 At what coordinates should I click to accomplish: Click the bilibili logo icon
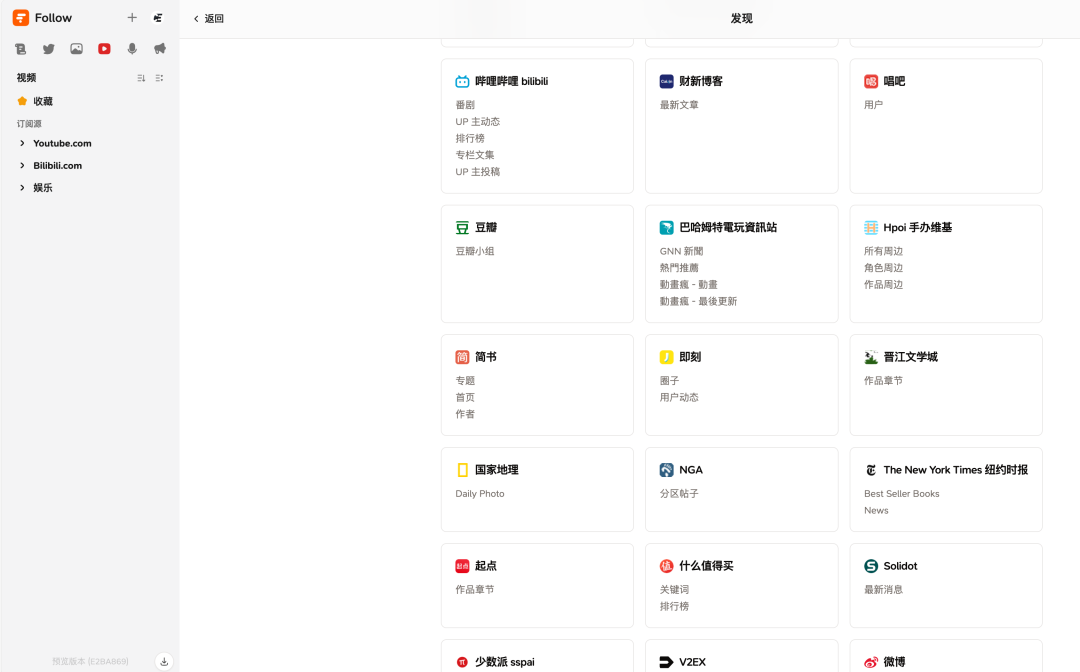point(462,81)
